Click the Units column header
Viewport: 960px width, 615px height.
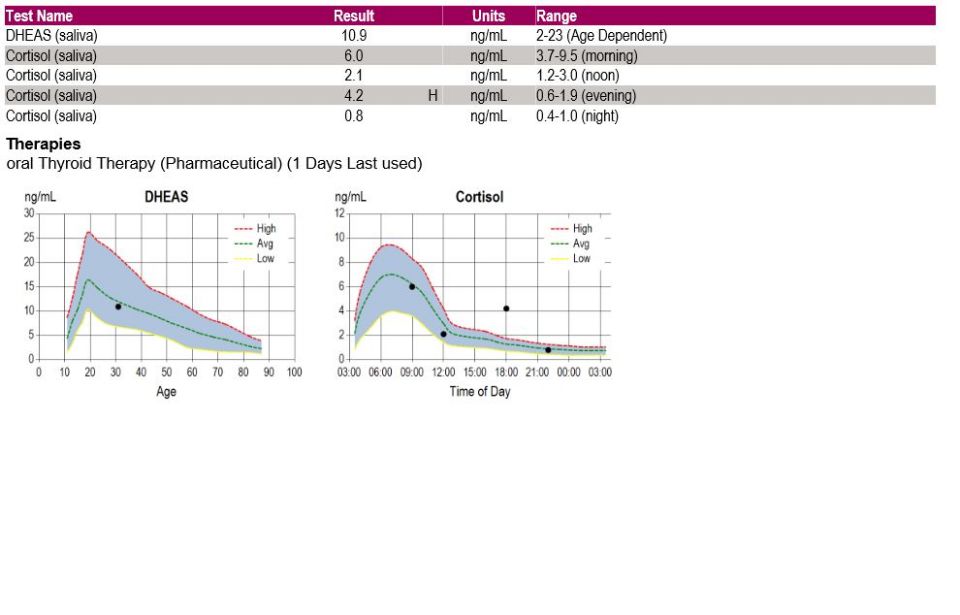tap(489, 16)
